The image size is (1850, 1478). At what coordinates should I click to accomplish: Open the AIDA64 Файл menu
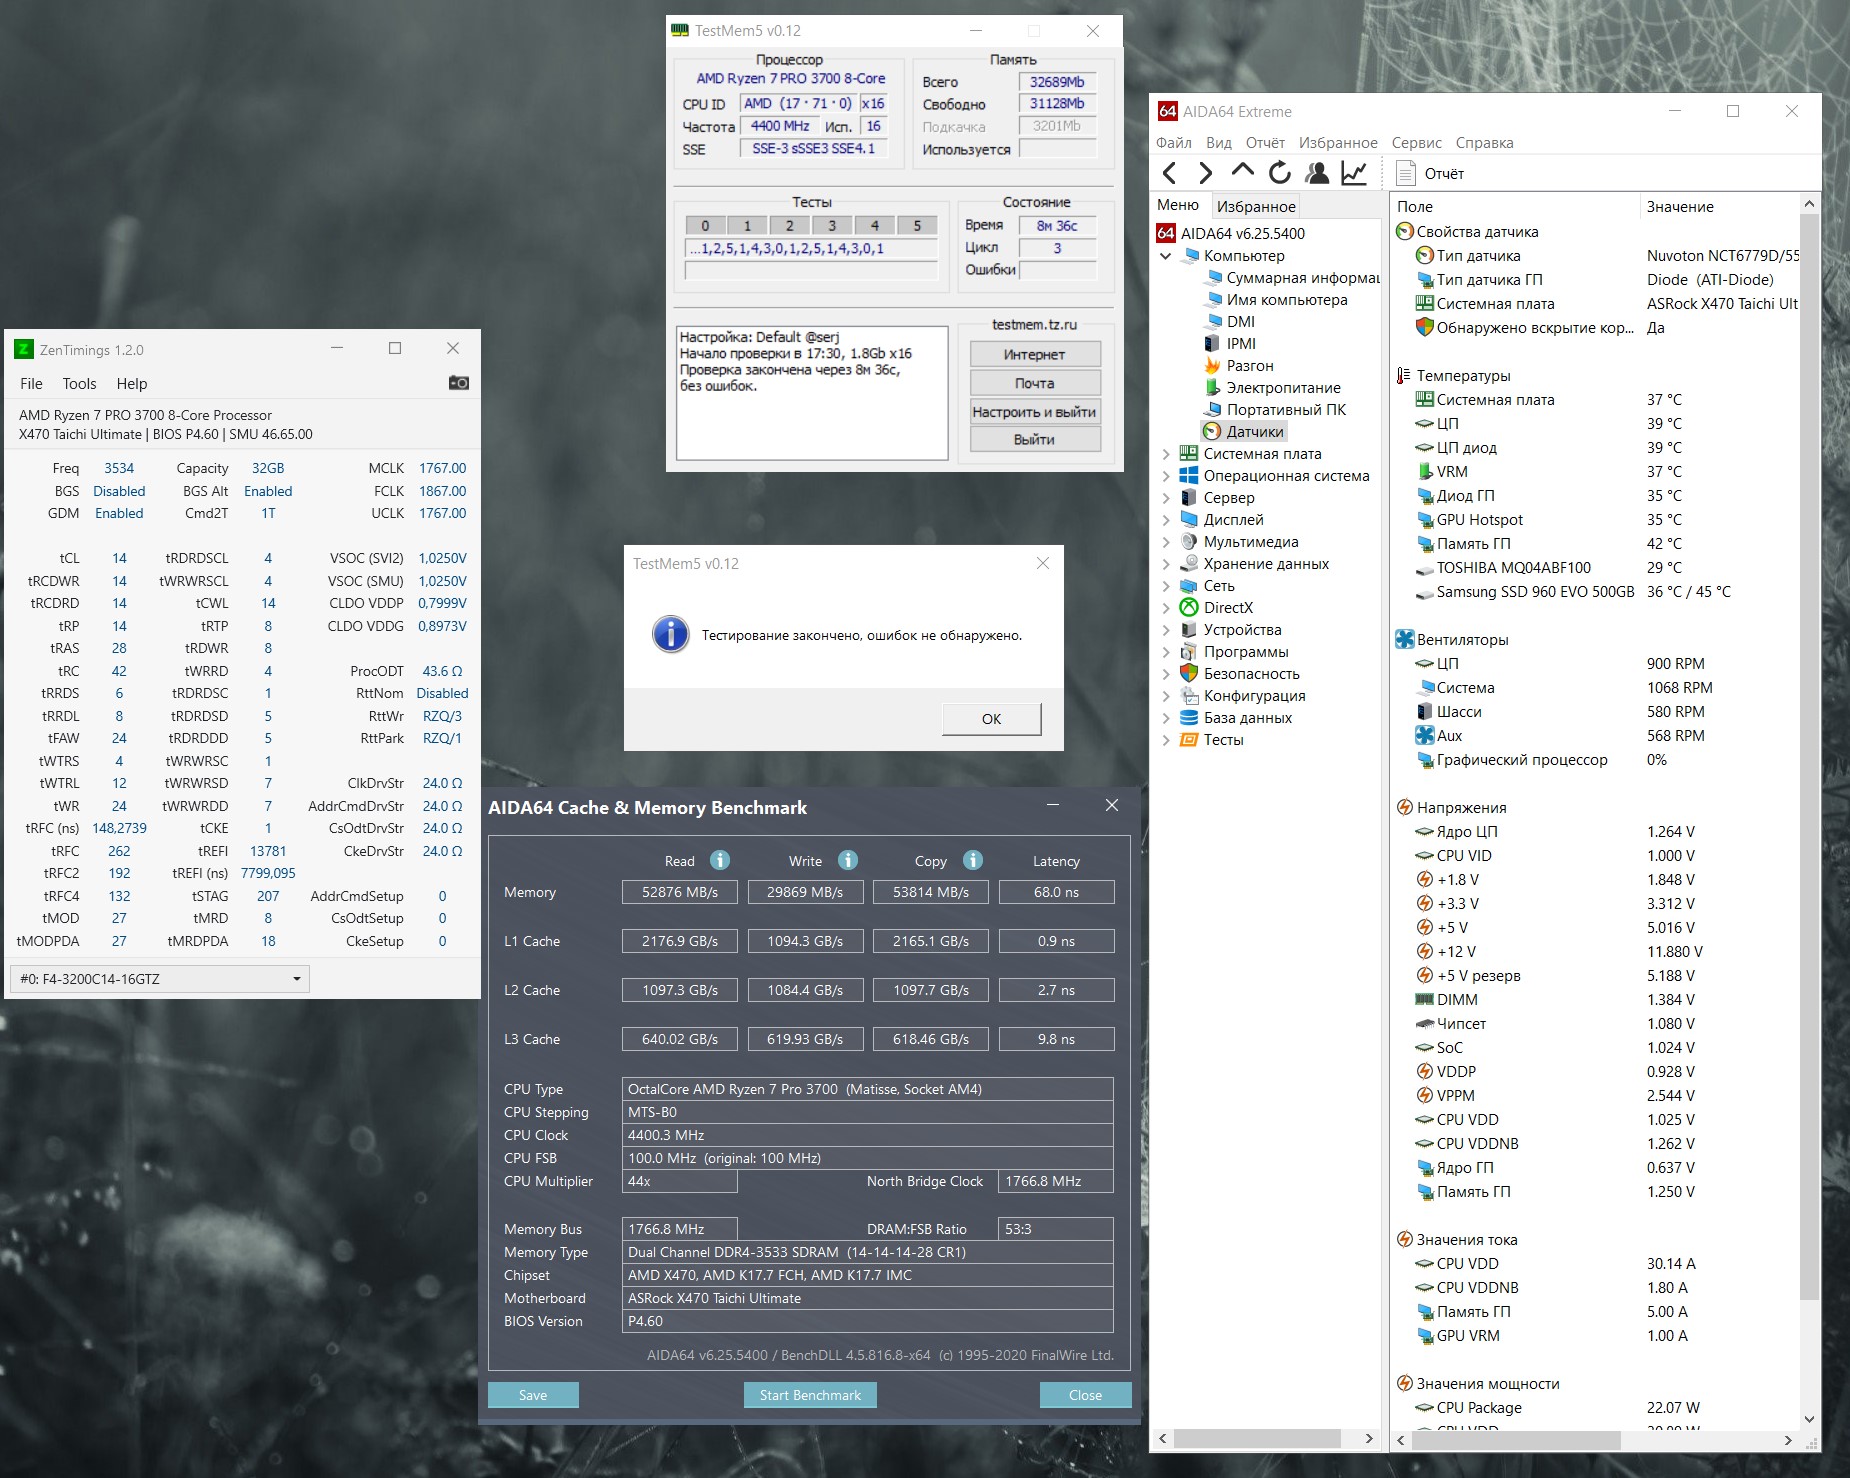click(1174, 142)
